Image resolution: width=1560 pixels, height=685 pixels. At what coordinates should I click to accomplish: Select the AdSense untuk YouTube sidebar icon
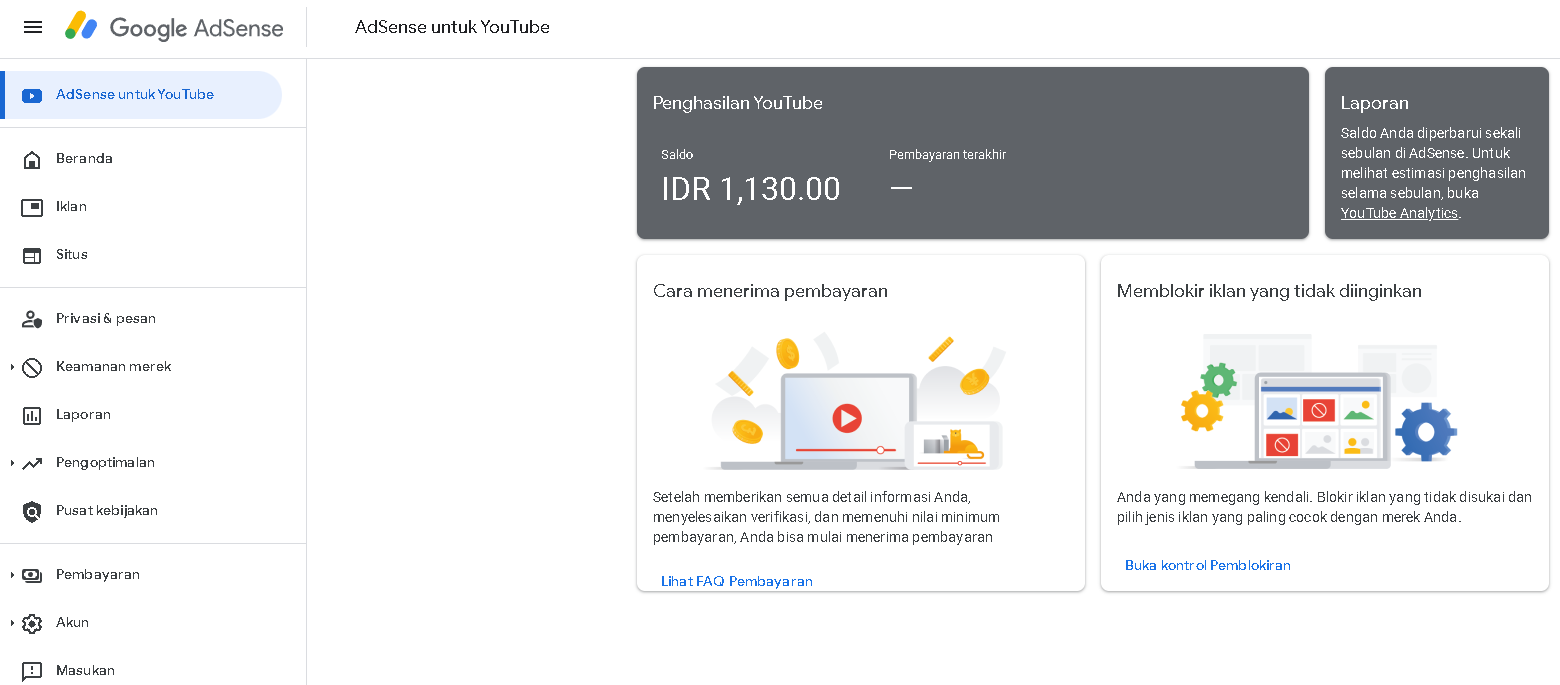33,94
